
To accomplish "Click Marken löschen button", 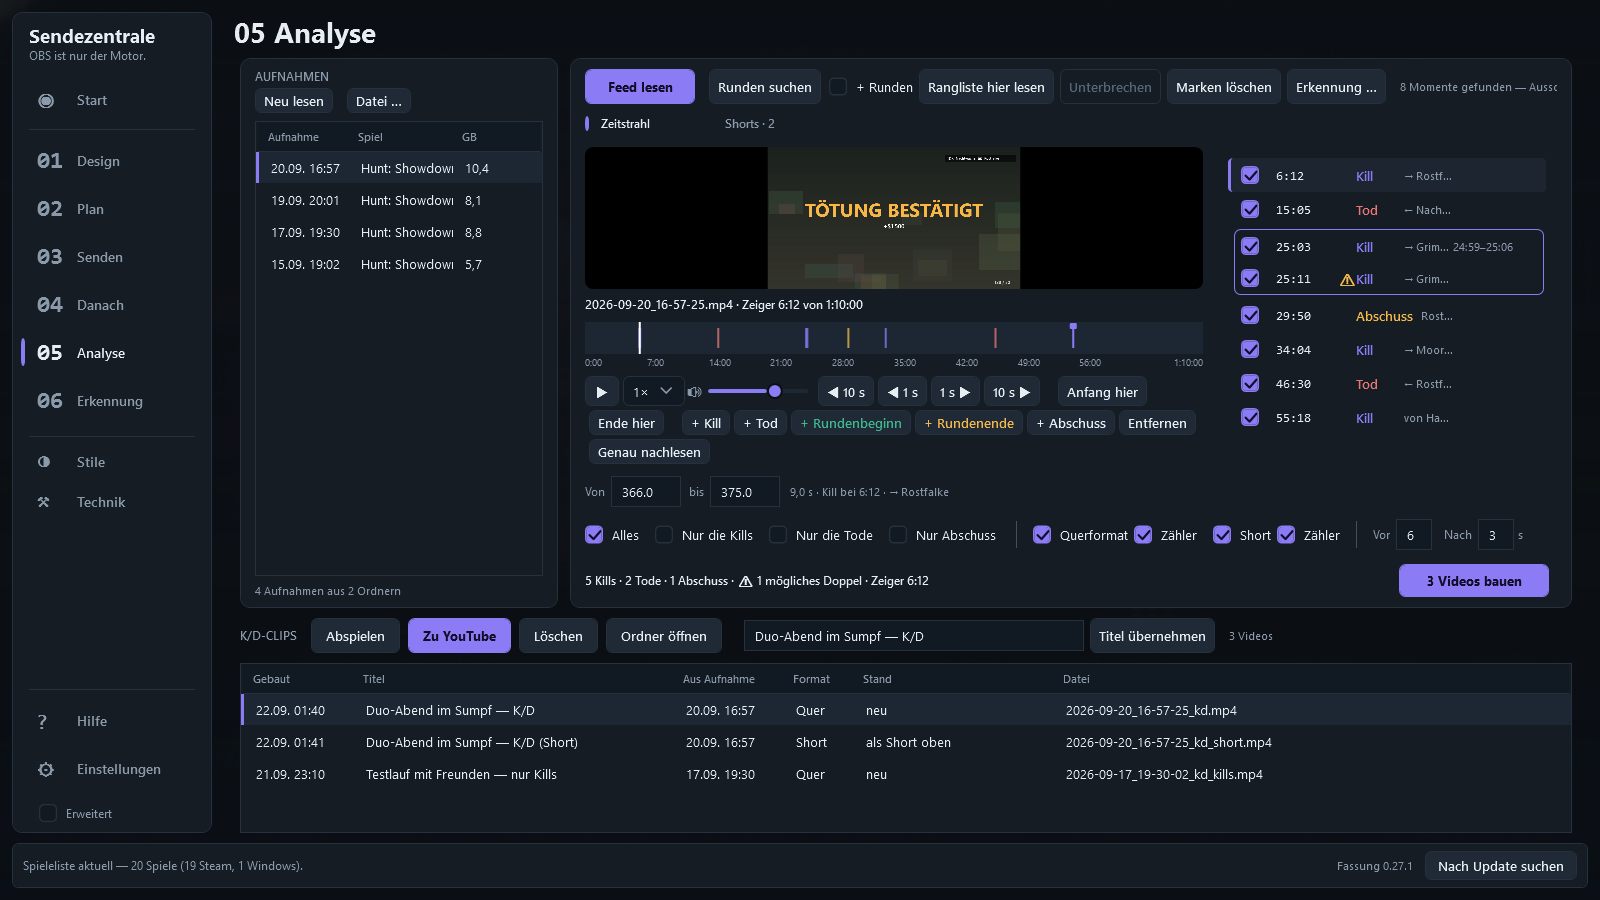I will (x=1224, y=87).
